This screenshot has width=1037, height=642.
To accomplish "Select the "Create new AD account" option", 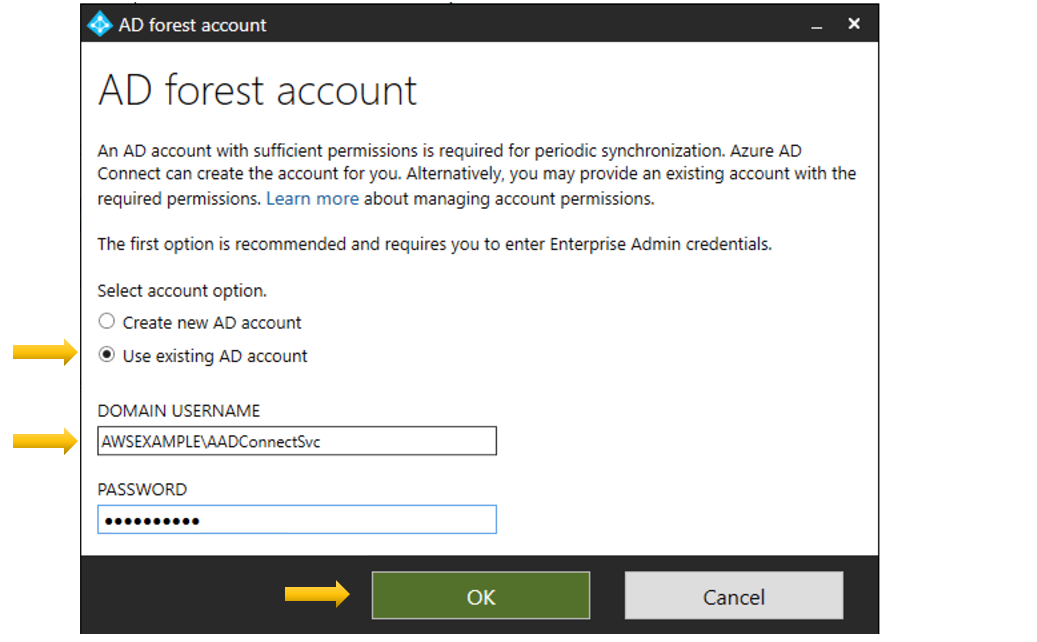I will coord(106,321).
